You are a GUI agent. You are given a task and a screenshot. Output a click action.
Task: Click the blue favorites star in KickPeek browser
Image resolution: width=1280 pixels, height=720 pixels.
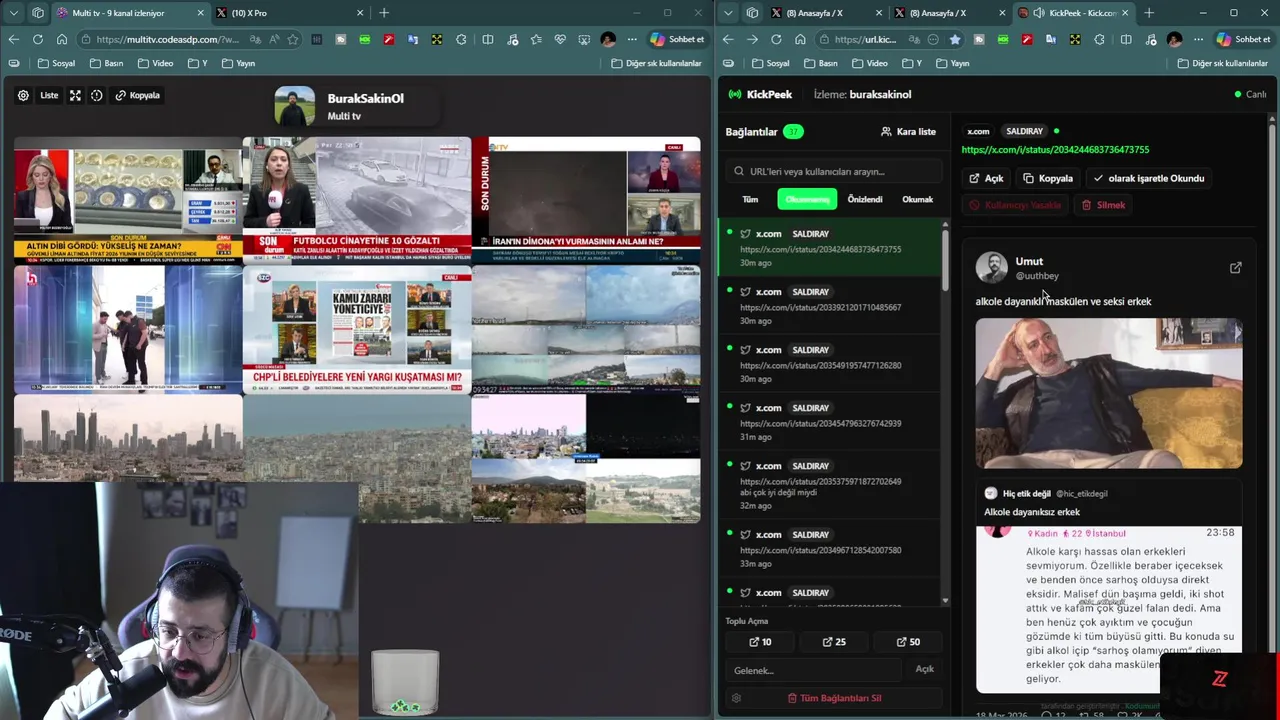coord(954,39)
